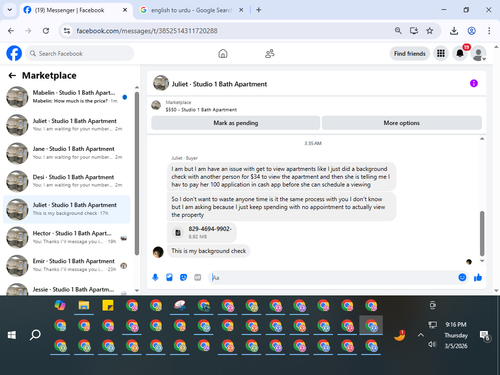This screenshot has width=500, height=375.
Task: Click the Facebook logo
Action: (14, 53)
